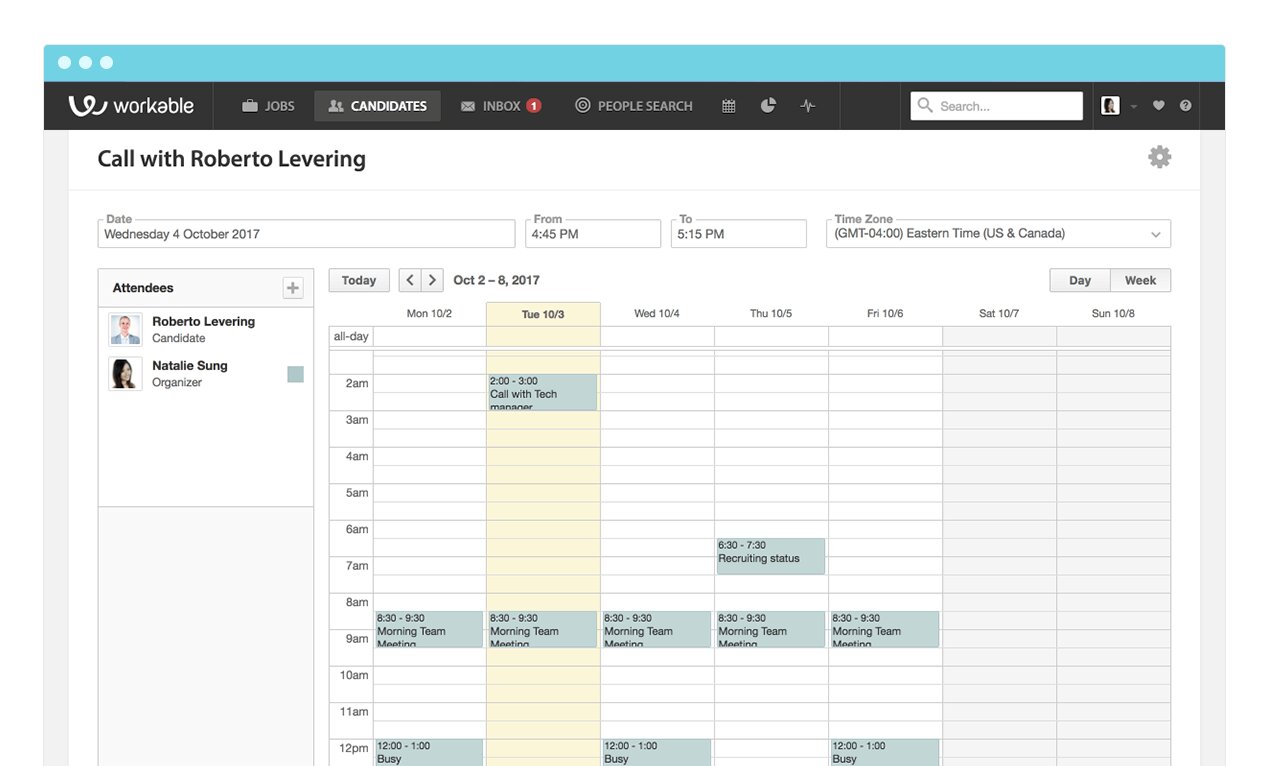Image resolution: width=1266 pixels, height=766 pixels.
Task: Open the help question mark icon
Action: click(1185, 106)
